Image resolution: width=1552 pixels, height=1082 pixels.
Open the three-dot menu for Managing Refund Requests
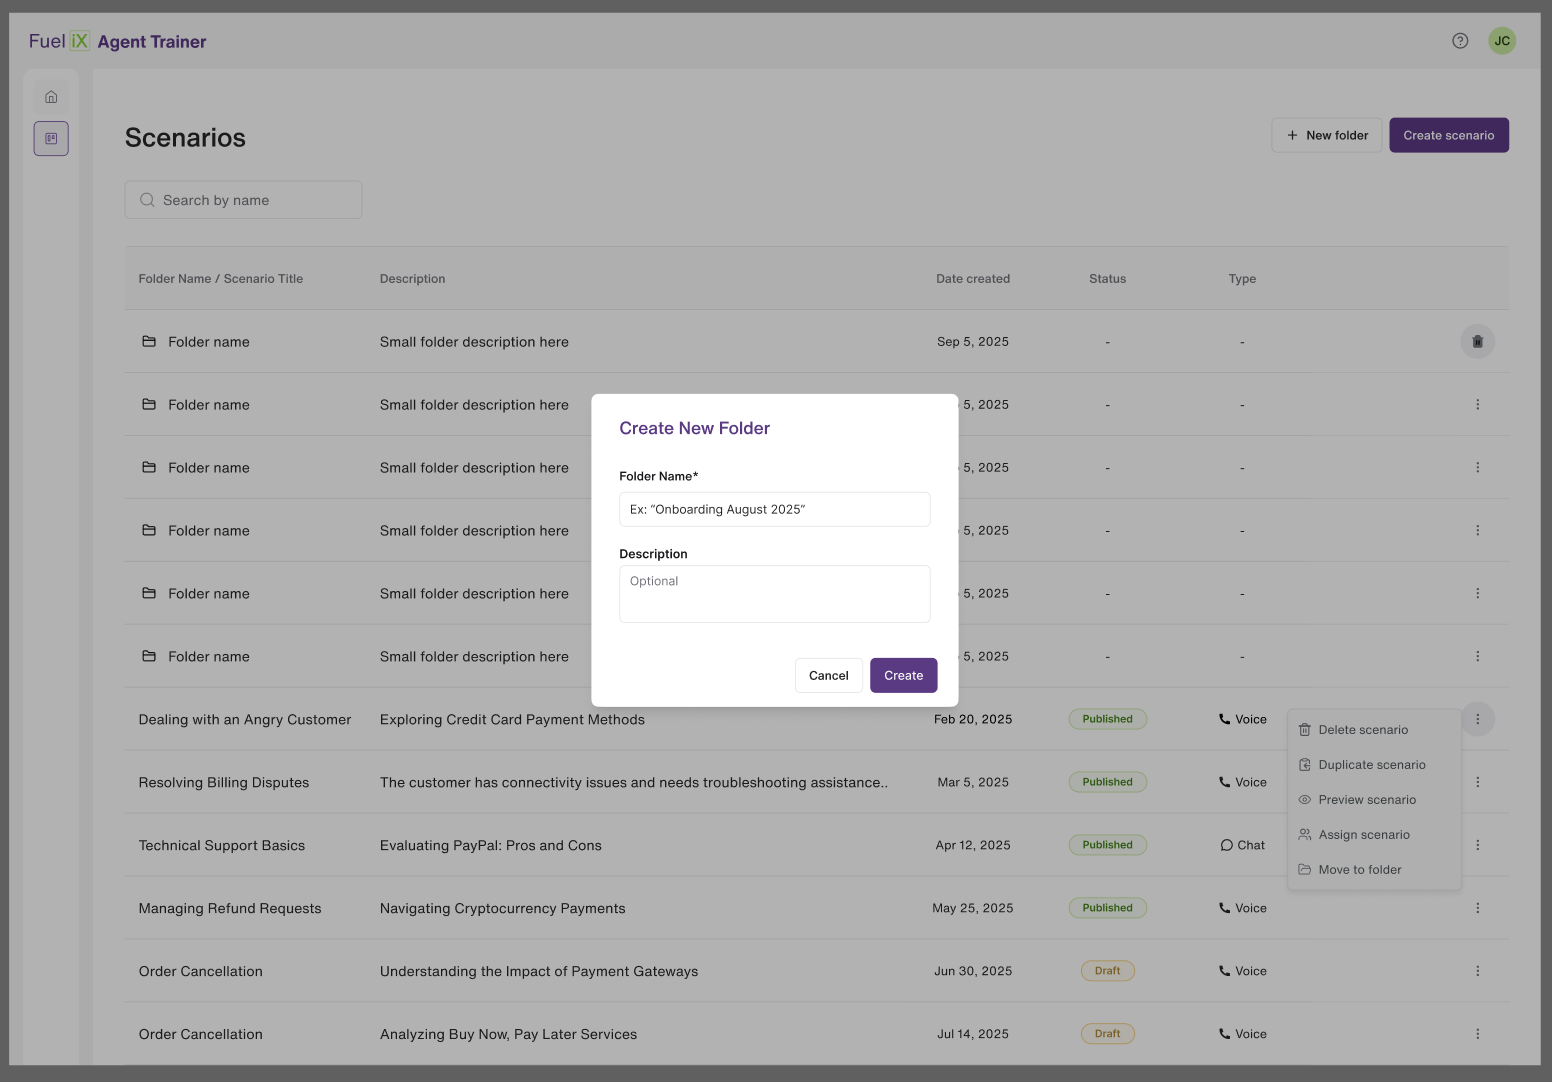(1477, 908)
